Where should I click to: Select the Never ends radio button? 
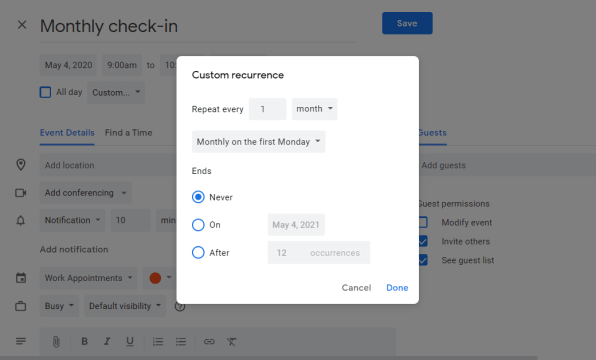(x=198, y=197)
